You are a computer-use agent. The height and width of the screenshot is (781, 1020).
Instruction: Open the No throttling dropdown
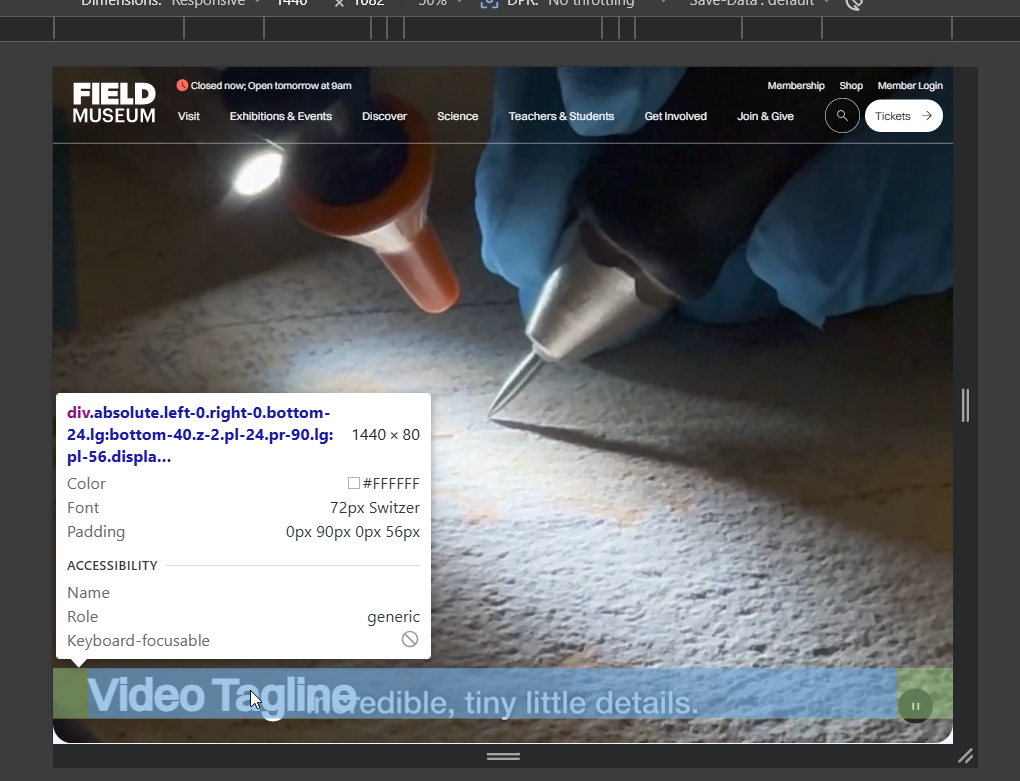pos(606,3)
